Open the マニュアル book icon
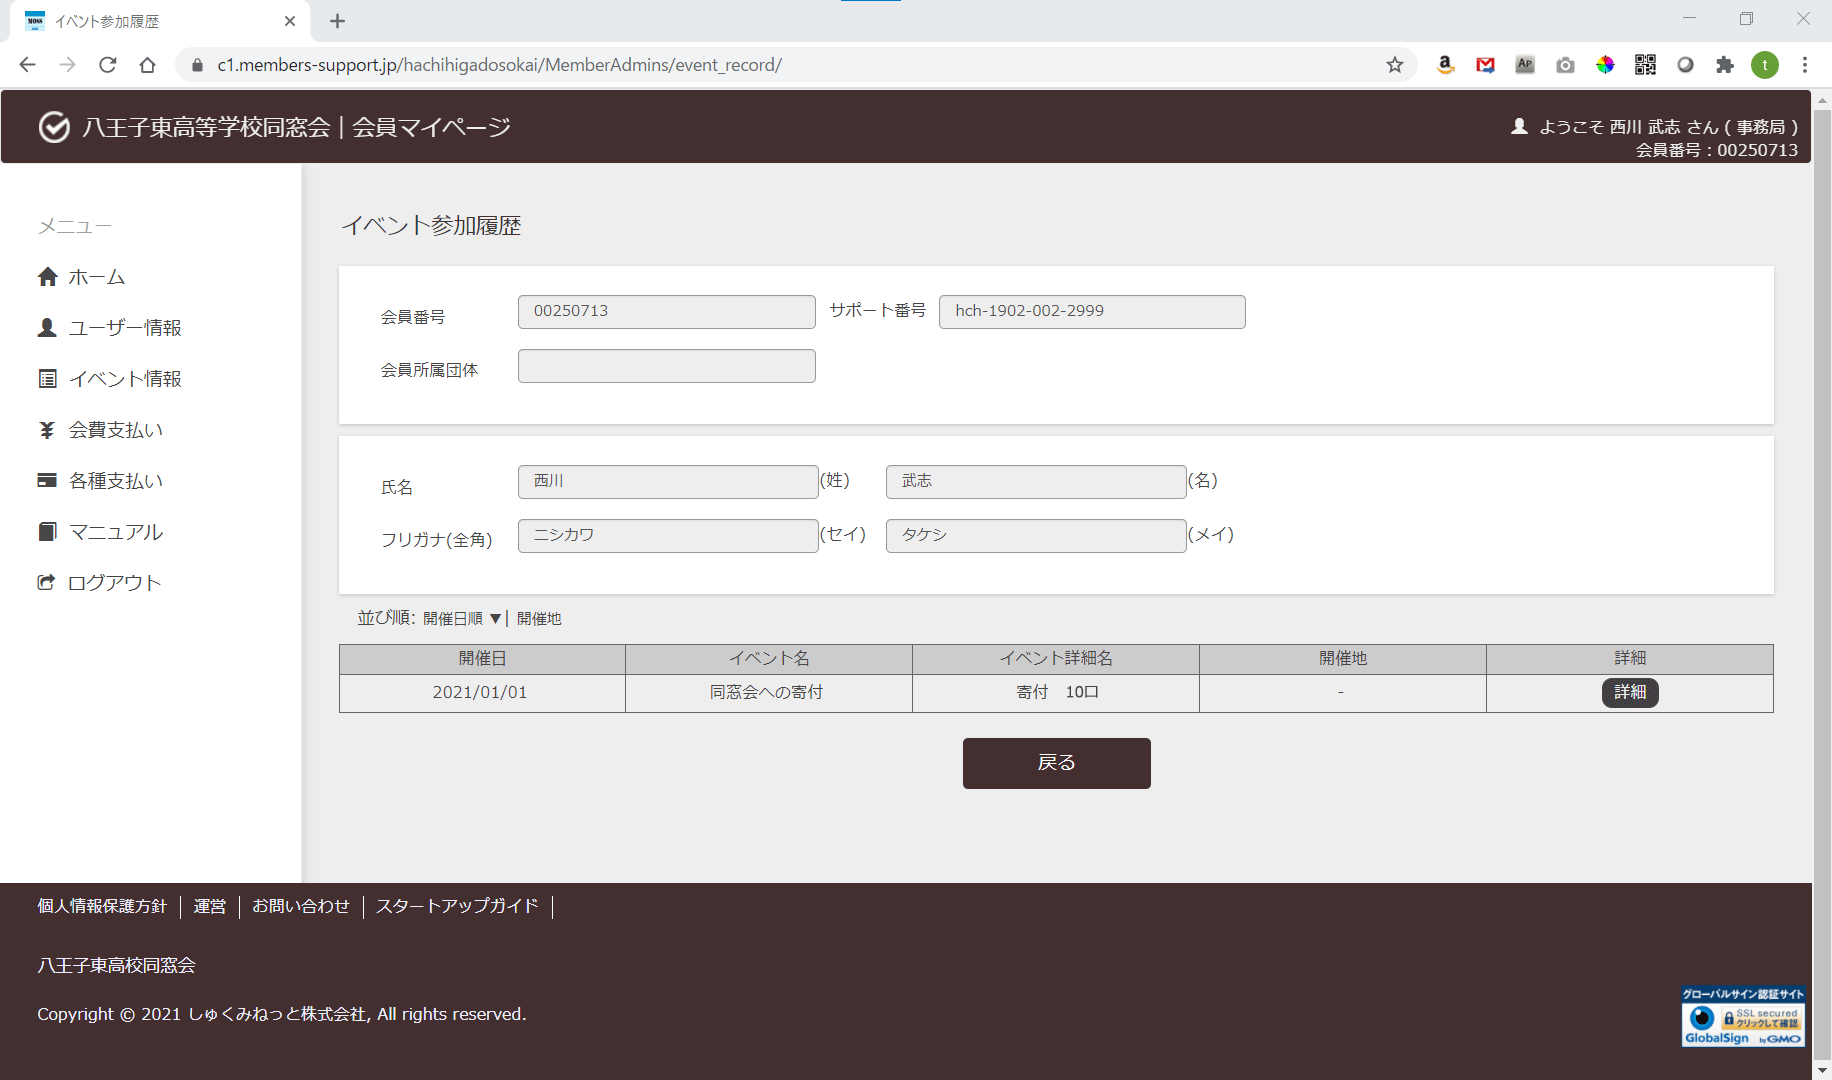This screenshot has height=1080, width=1832. [x=47, y=531]
